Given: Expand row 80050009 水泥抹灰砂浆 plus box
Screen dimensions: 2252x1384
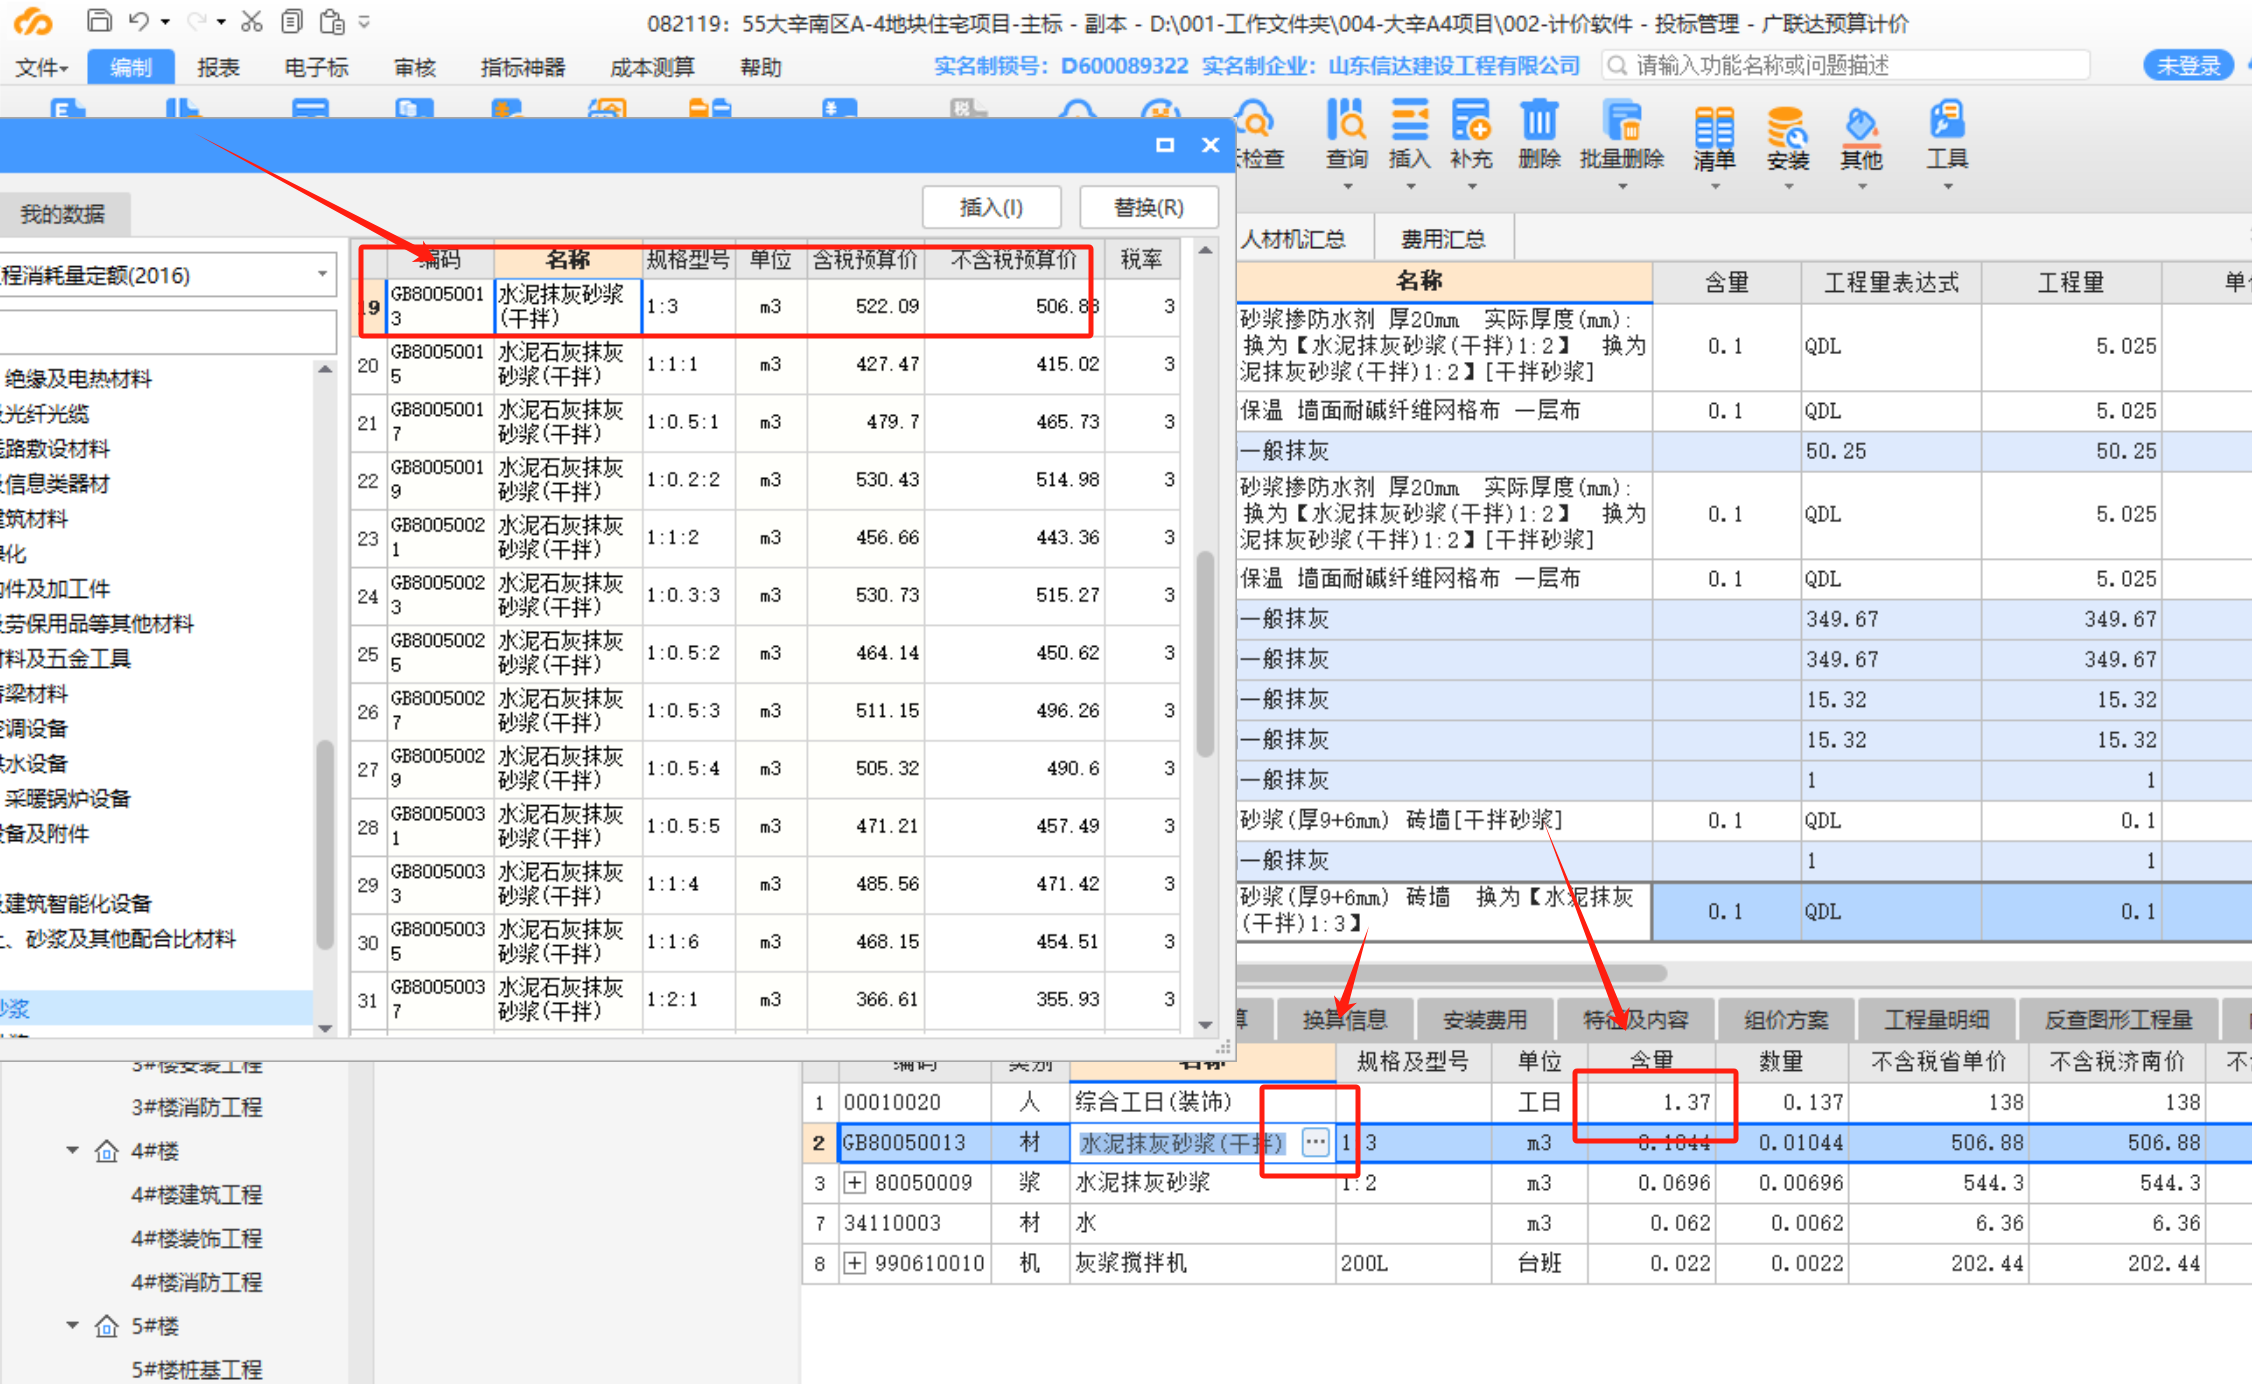Looking at the screenshot, I should click(854, 1182).
